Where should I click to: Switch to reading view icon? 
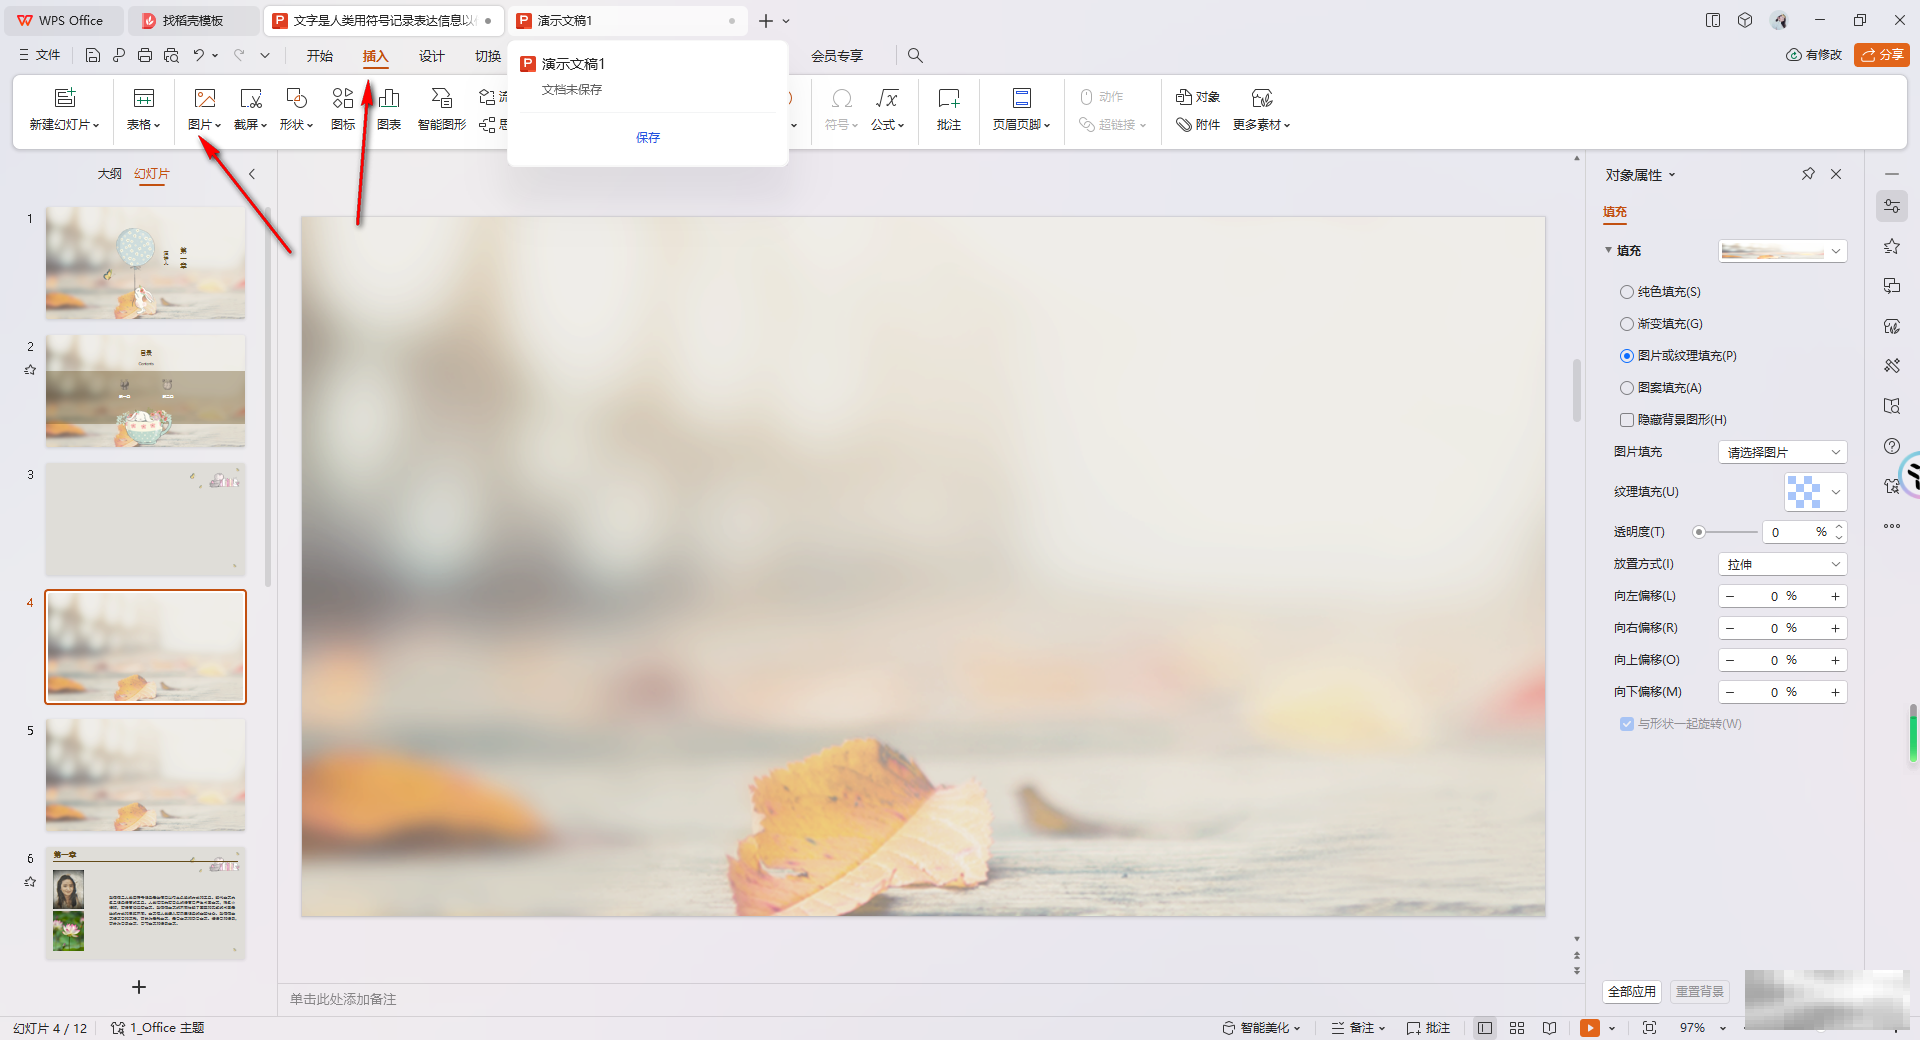[1549, 1028]
